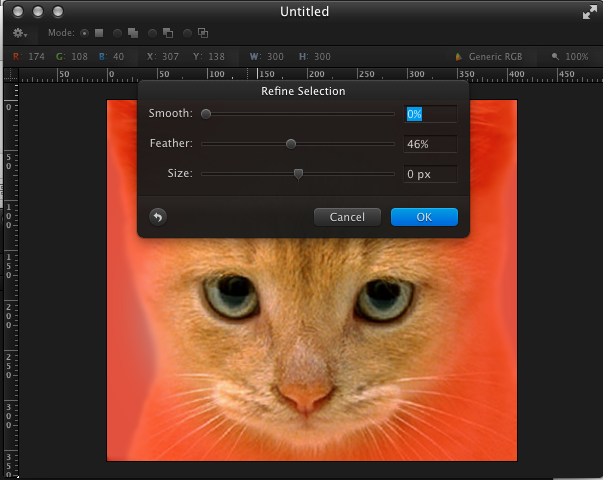Click the Generic RGB color profile icon

tap(459, 57)
